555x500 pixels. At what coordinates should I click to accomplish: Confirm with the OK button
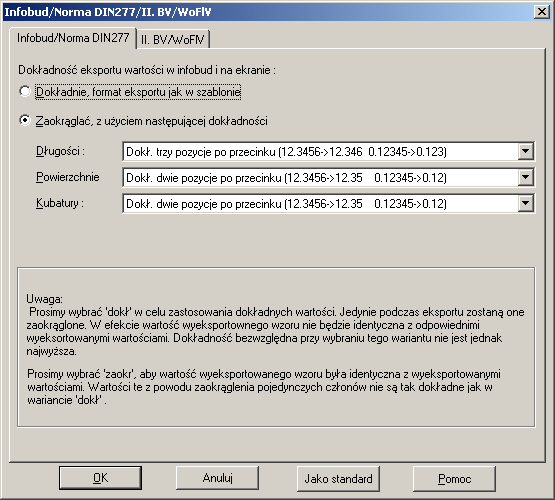coord(100,478)
